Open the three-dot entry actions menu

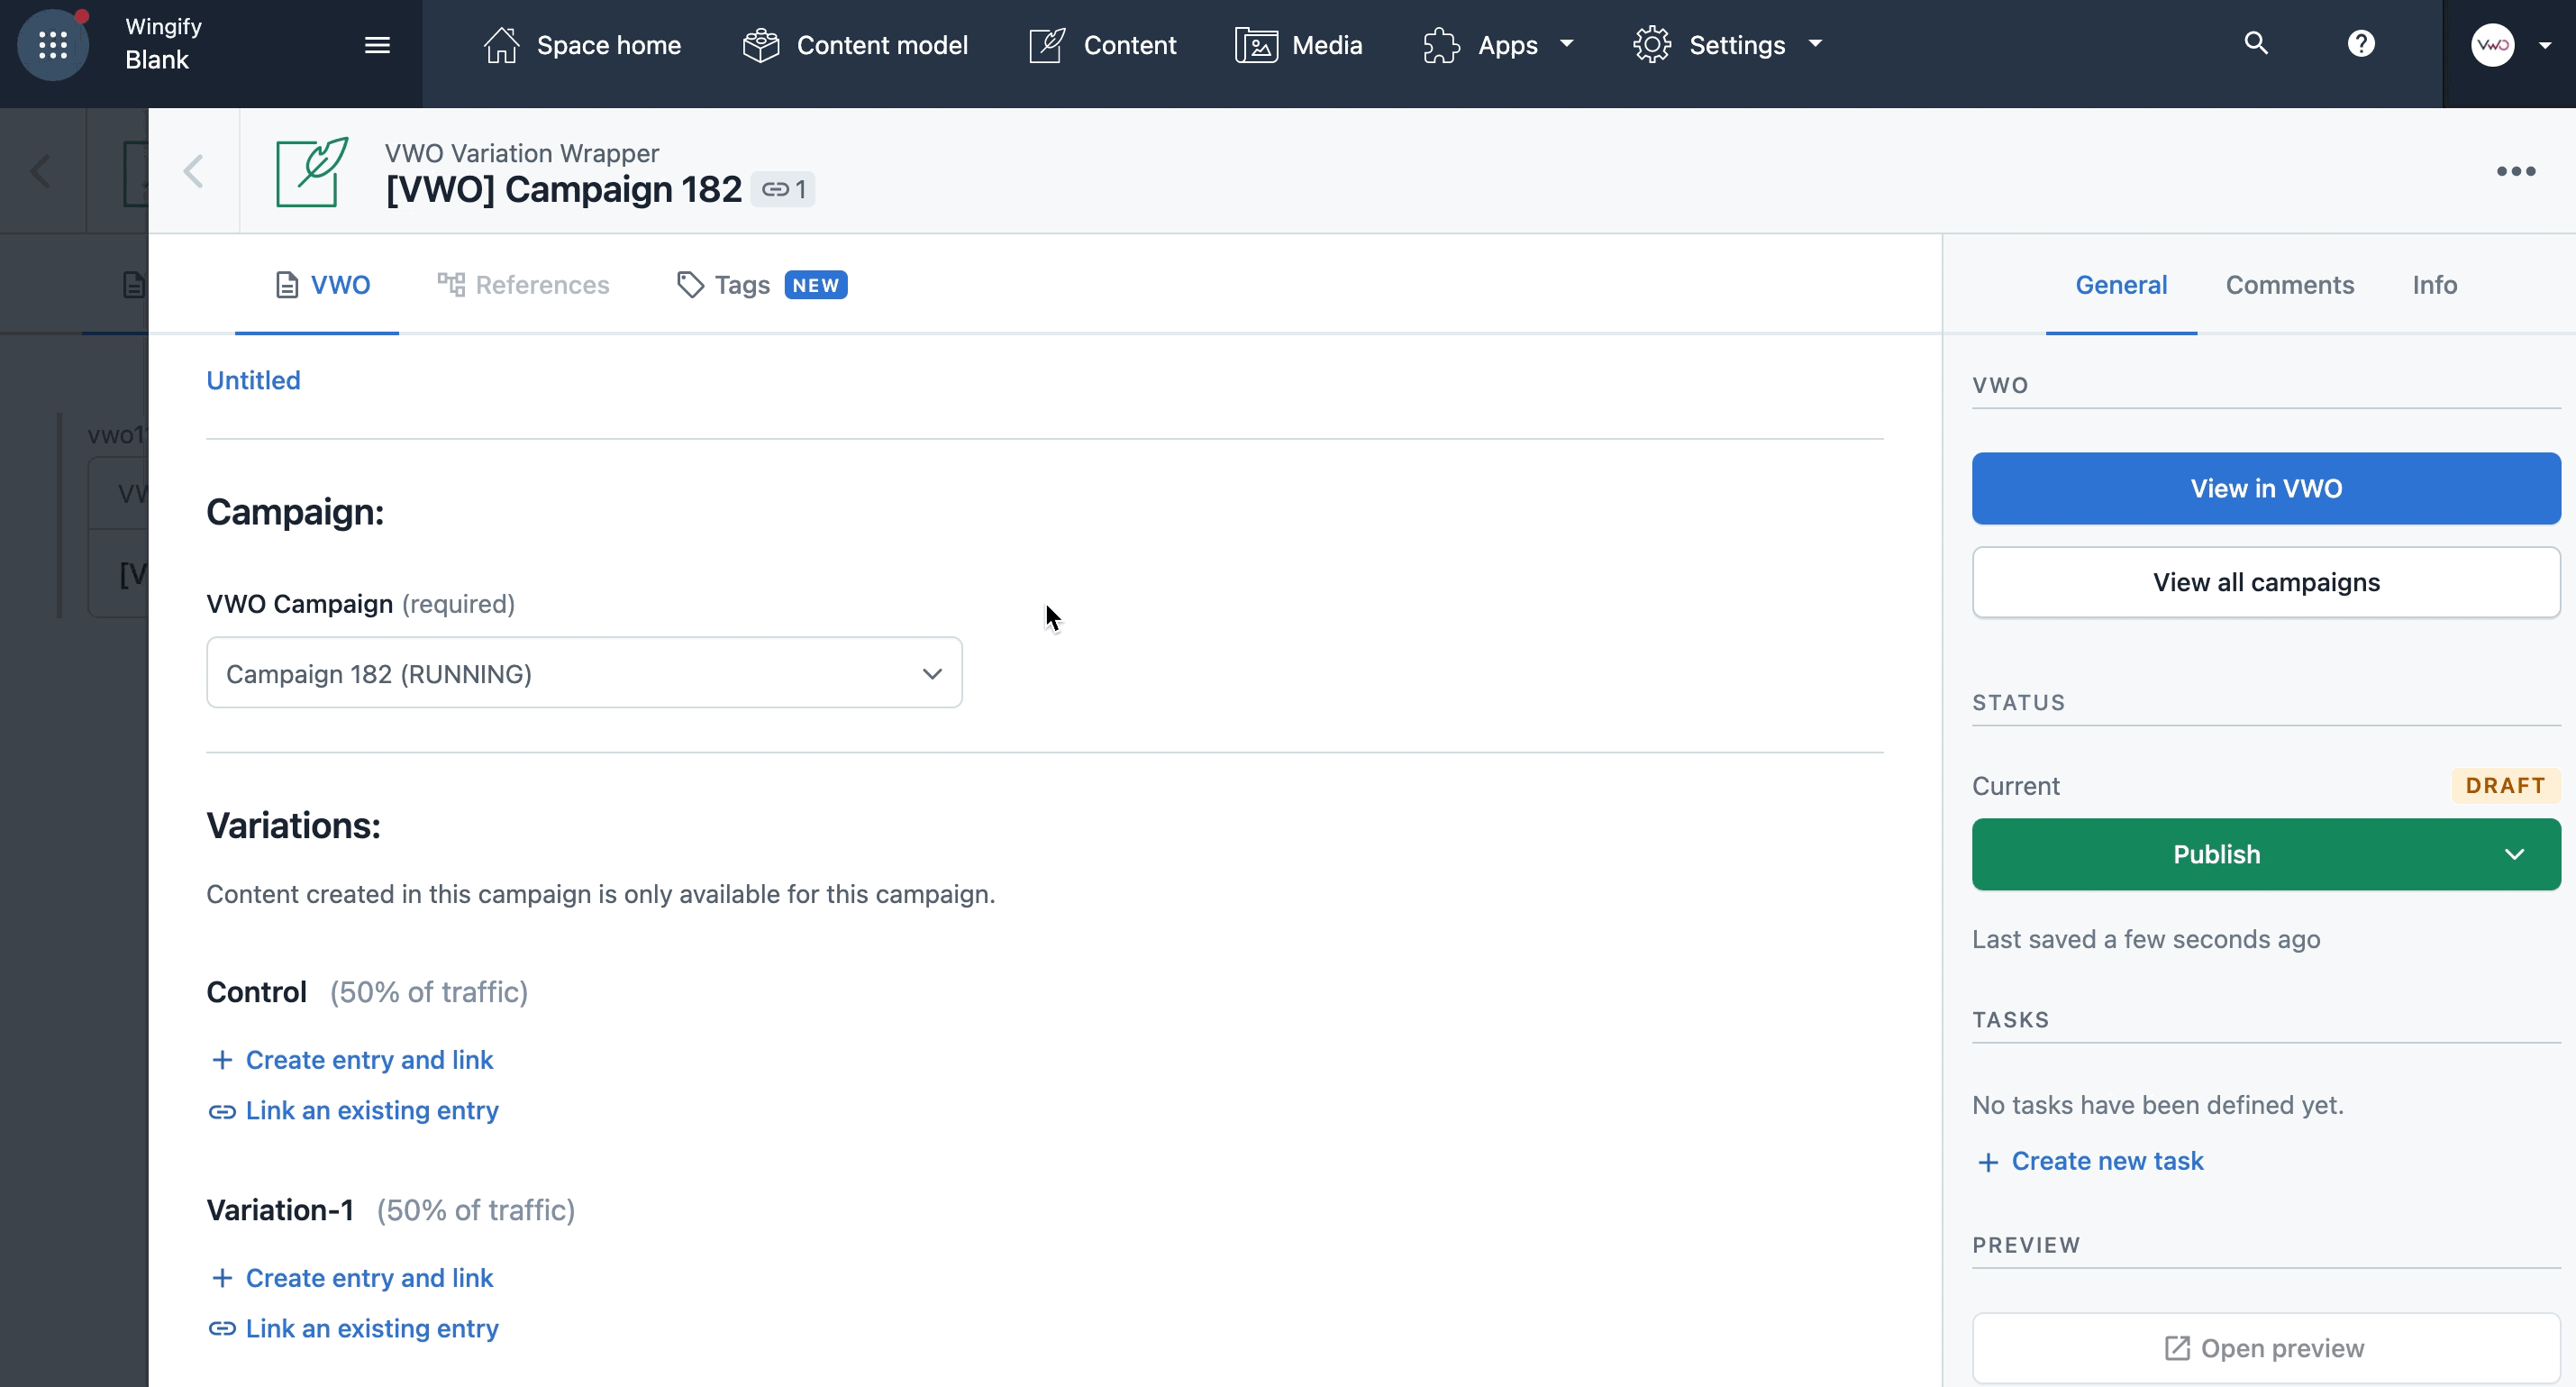click(x=2516, y=171)
